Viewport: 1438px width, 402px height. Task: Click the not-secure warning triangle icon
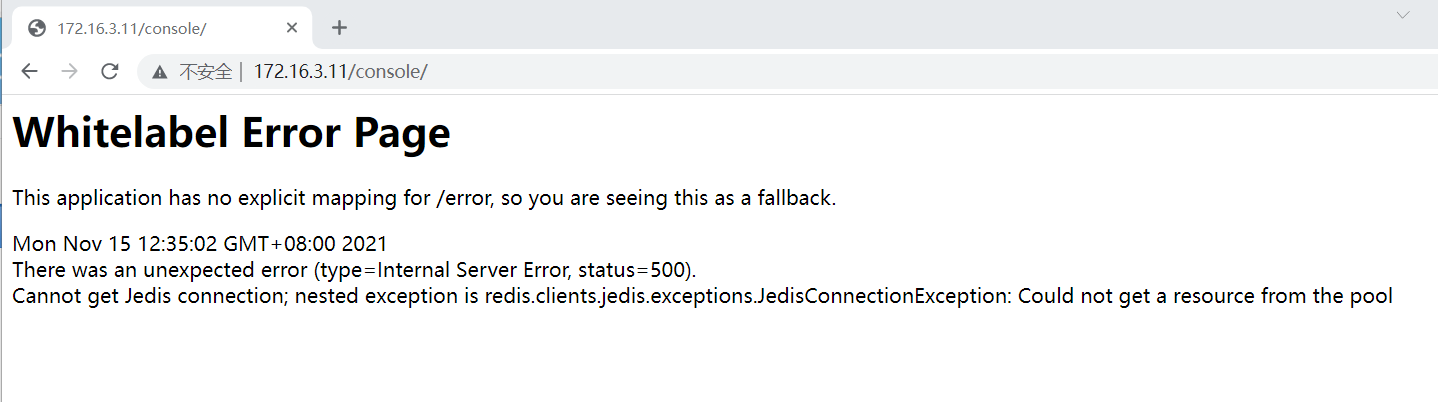[159, 72]
